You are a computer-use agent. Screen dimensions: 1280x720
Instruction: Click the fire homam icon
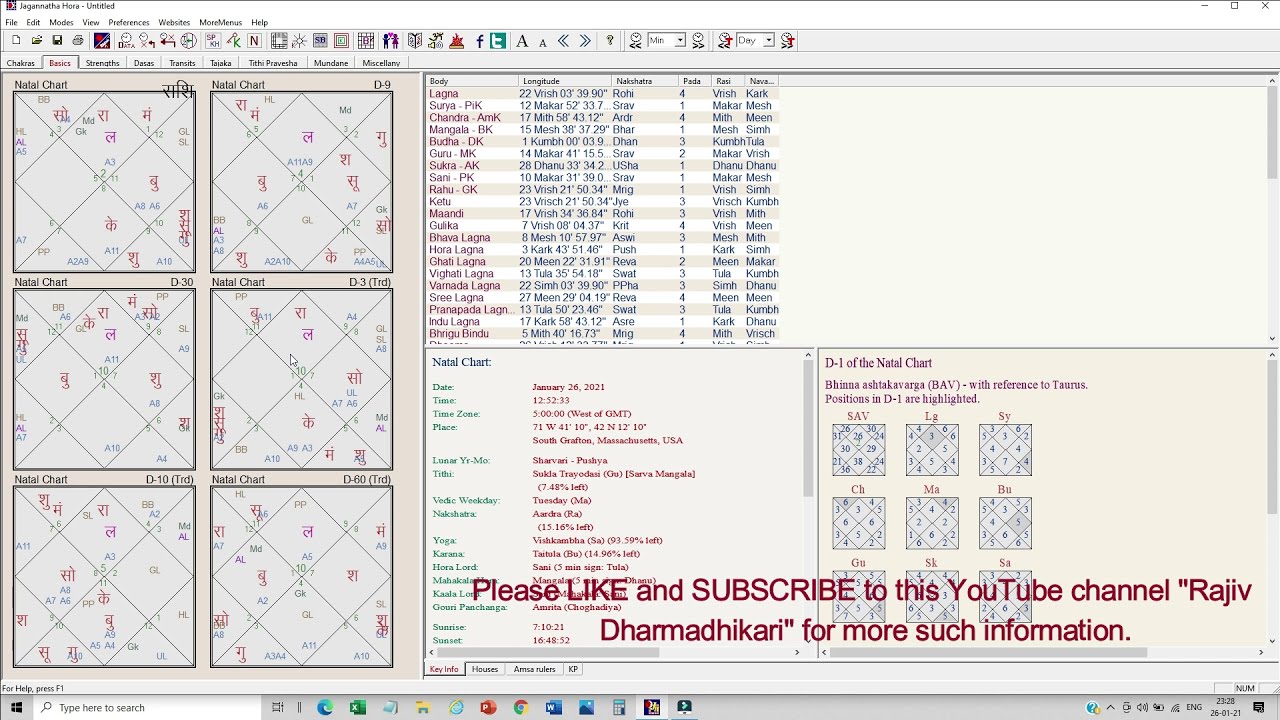457,41
